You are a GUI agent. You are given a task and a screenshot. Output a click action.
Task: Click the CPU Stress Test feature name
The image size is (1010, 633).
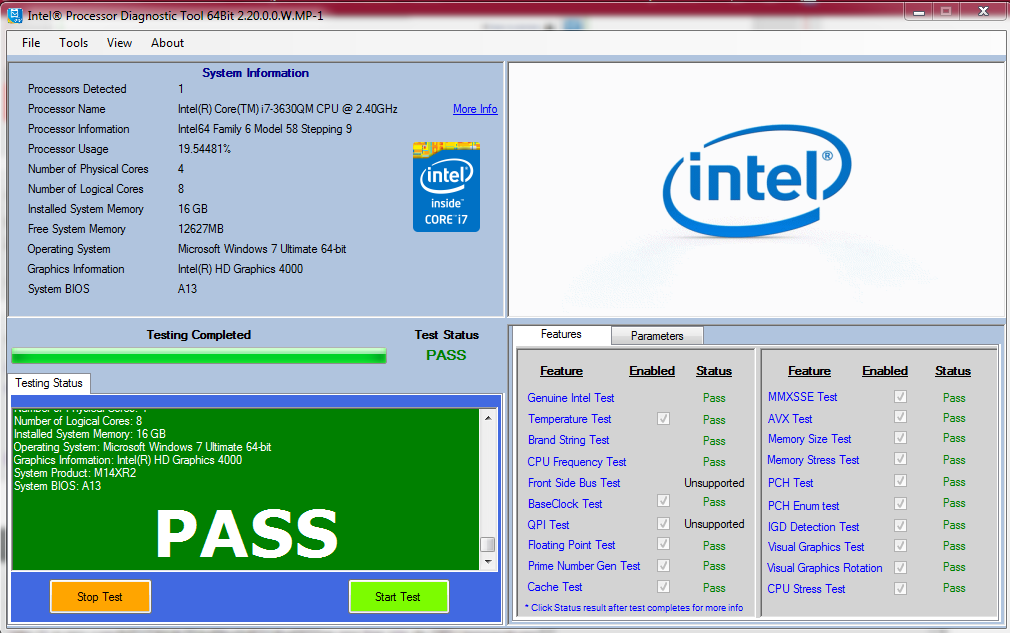click(806, 589)
